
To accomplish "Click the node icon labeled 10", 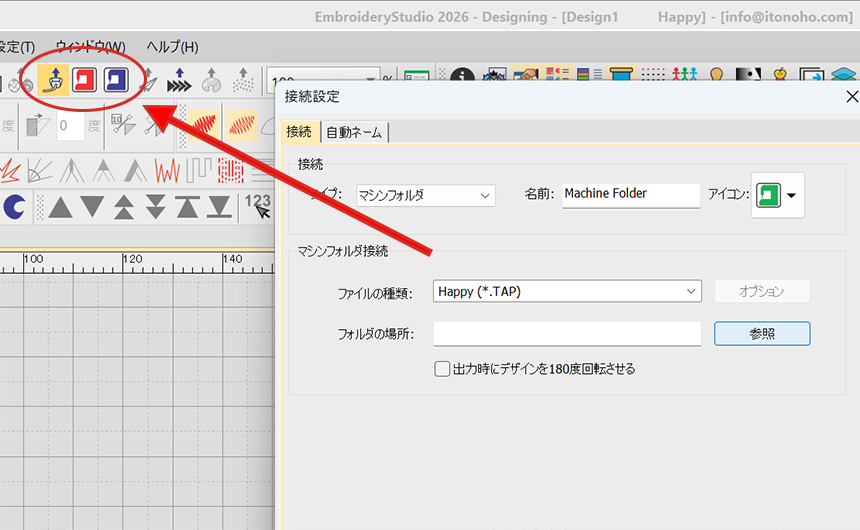I will tap(123, 125).
